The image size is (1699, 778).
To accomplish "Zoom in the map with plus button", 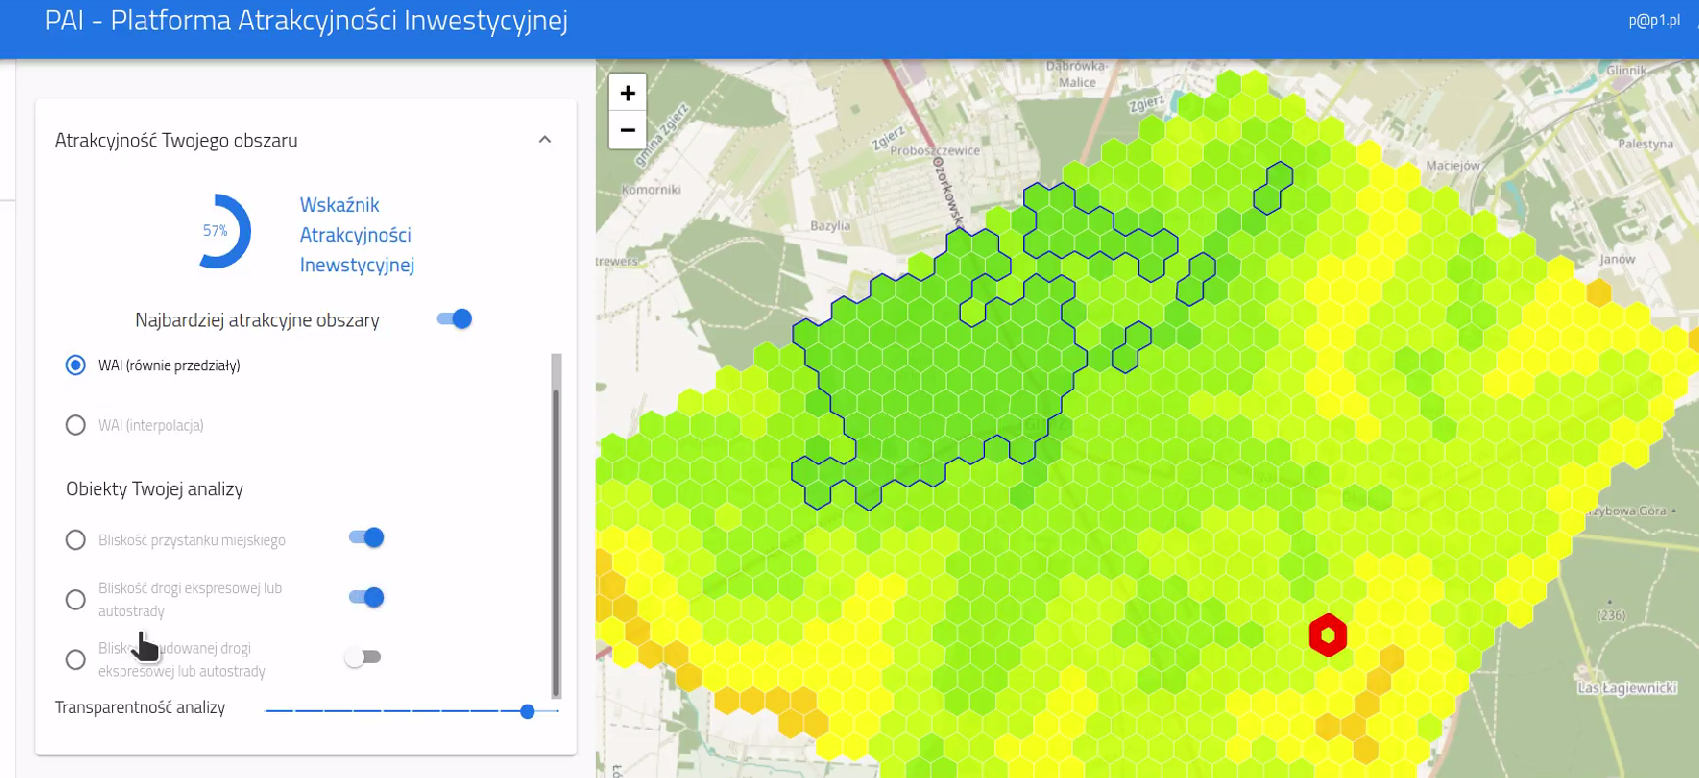I will [627, 93].
